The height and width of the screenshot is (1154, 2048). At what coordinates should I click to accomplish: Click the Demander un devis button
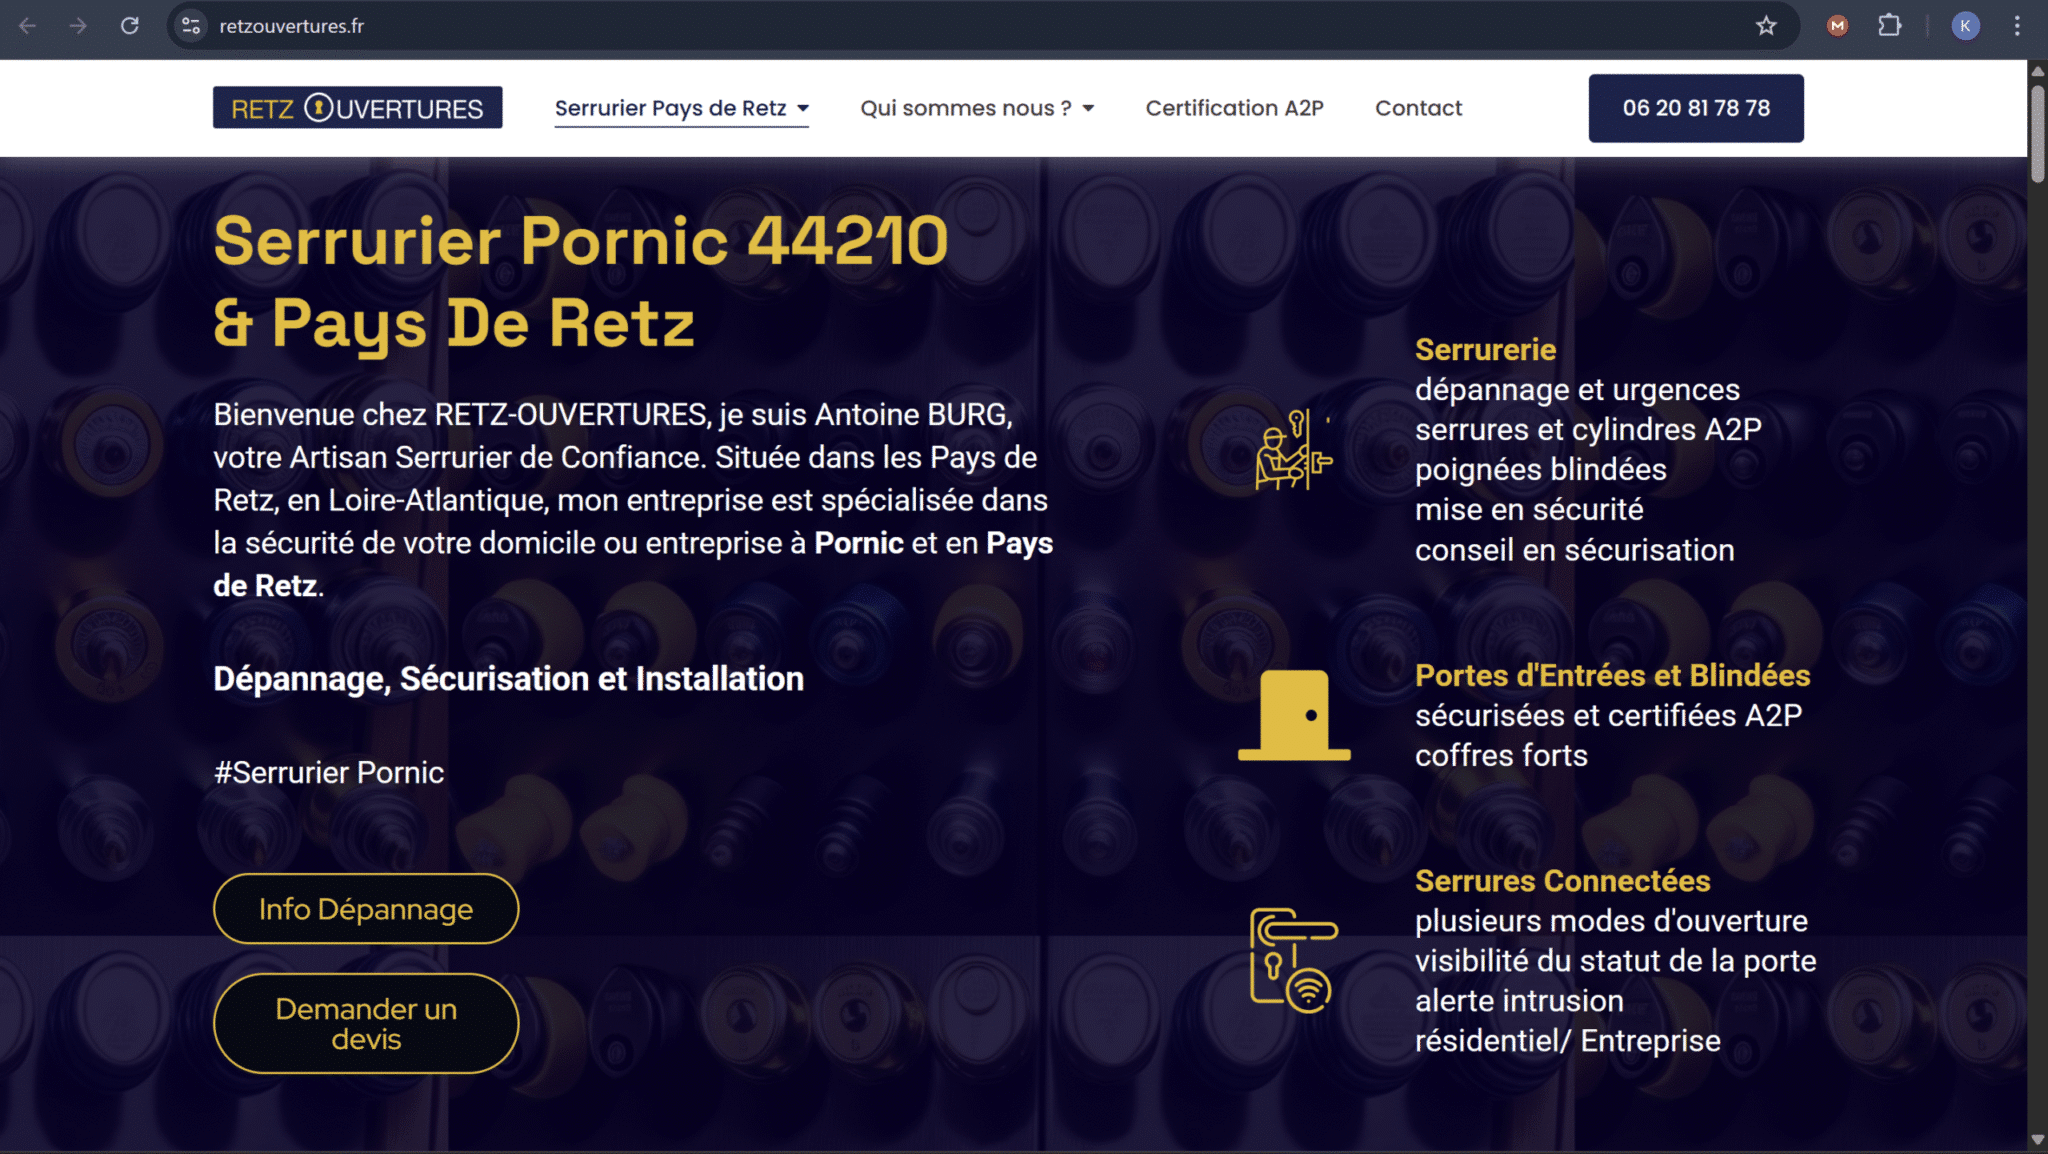click(366, 1024)
